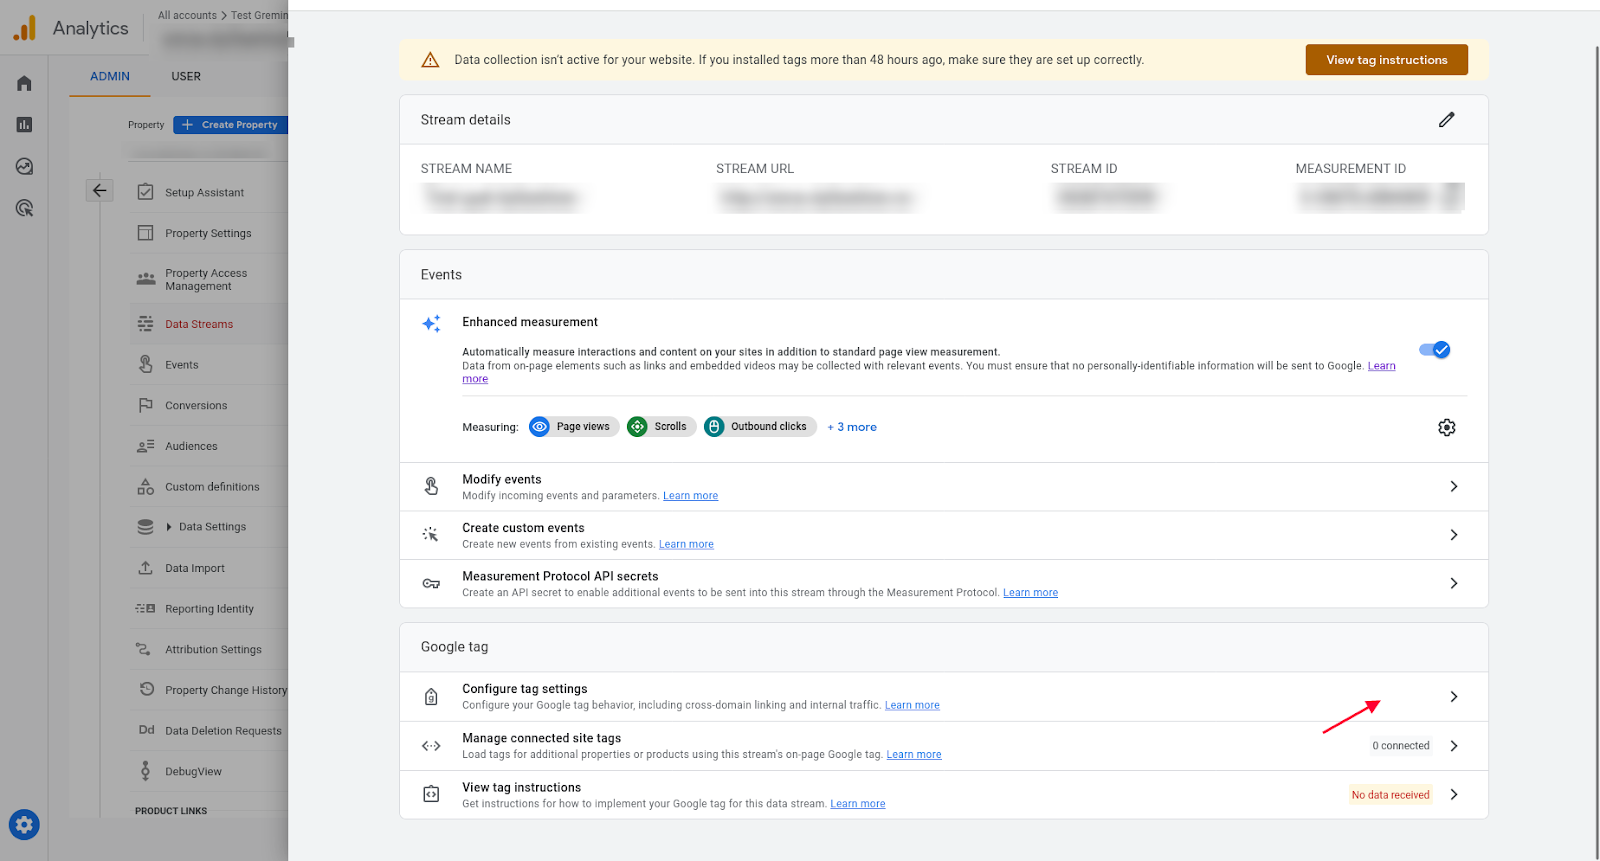Viewport: 1600px width, 861px height.
Task: Open Reporting Identity menu item
Action: (208, 609)
